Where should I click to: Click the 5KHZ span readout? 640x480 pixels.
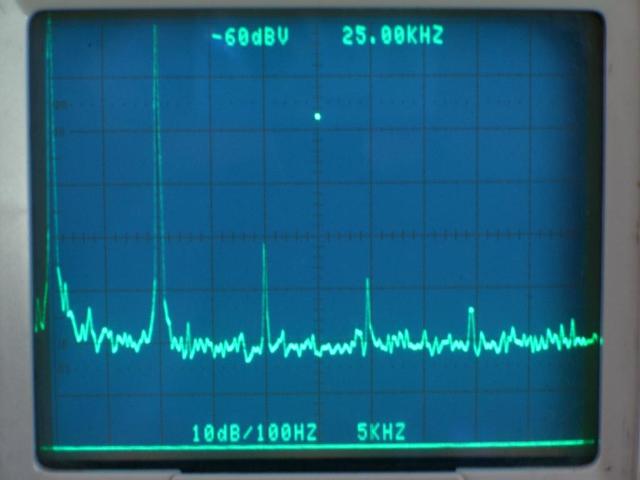point(381,432)
